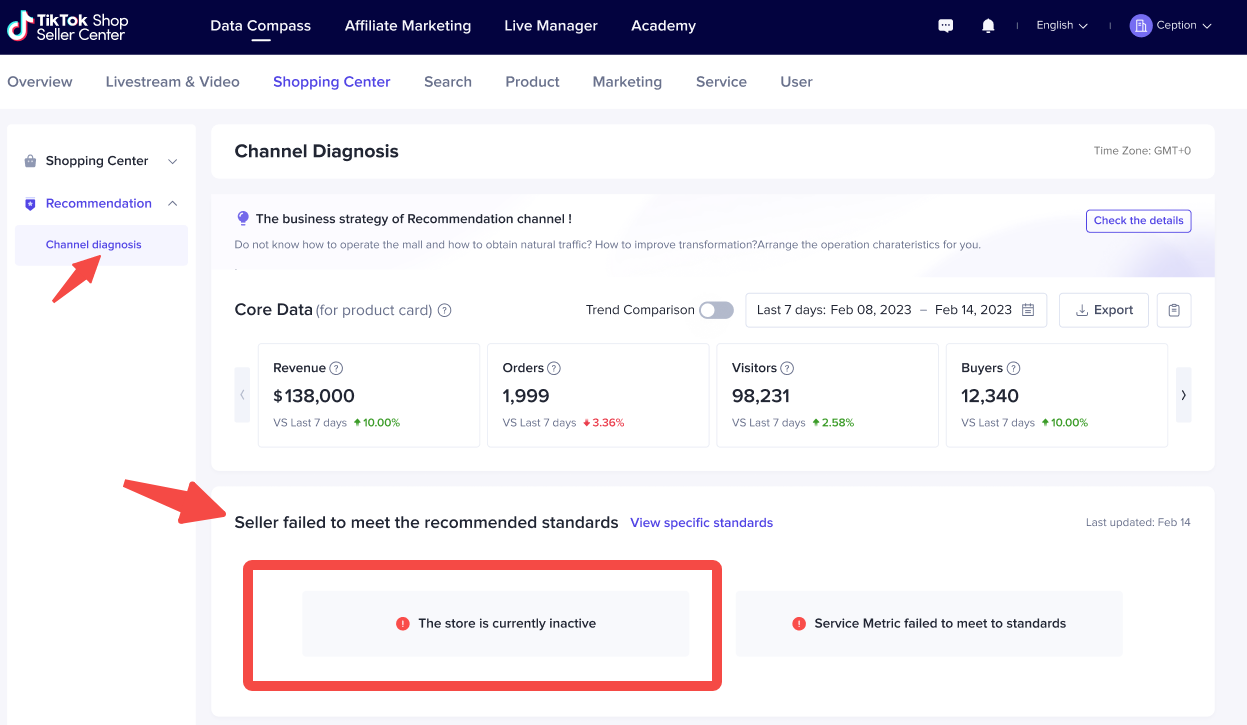Switch to the Livestream & Video tab
1247x725 pixels.
pos(172,82)
